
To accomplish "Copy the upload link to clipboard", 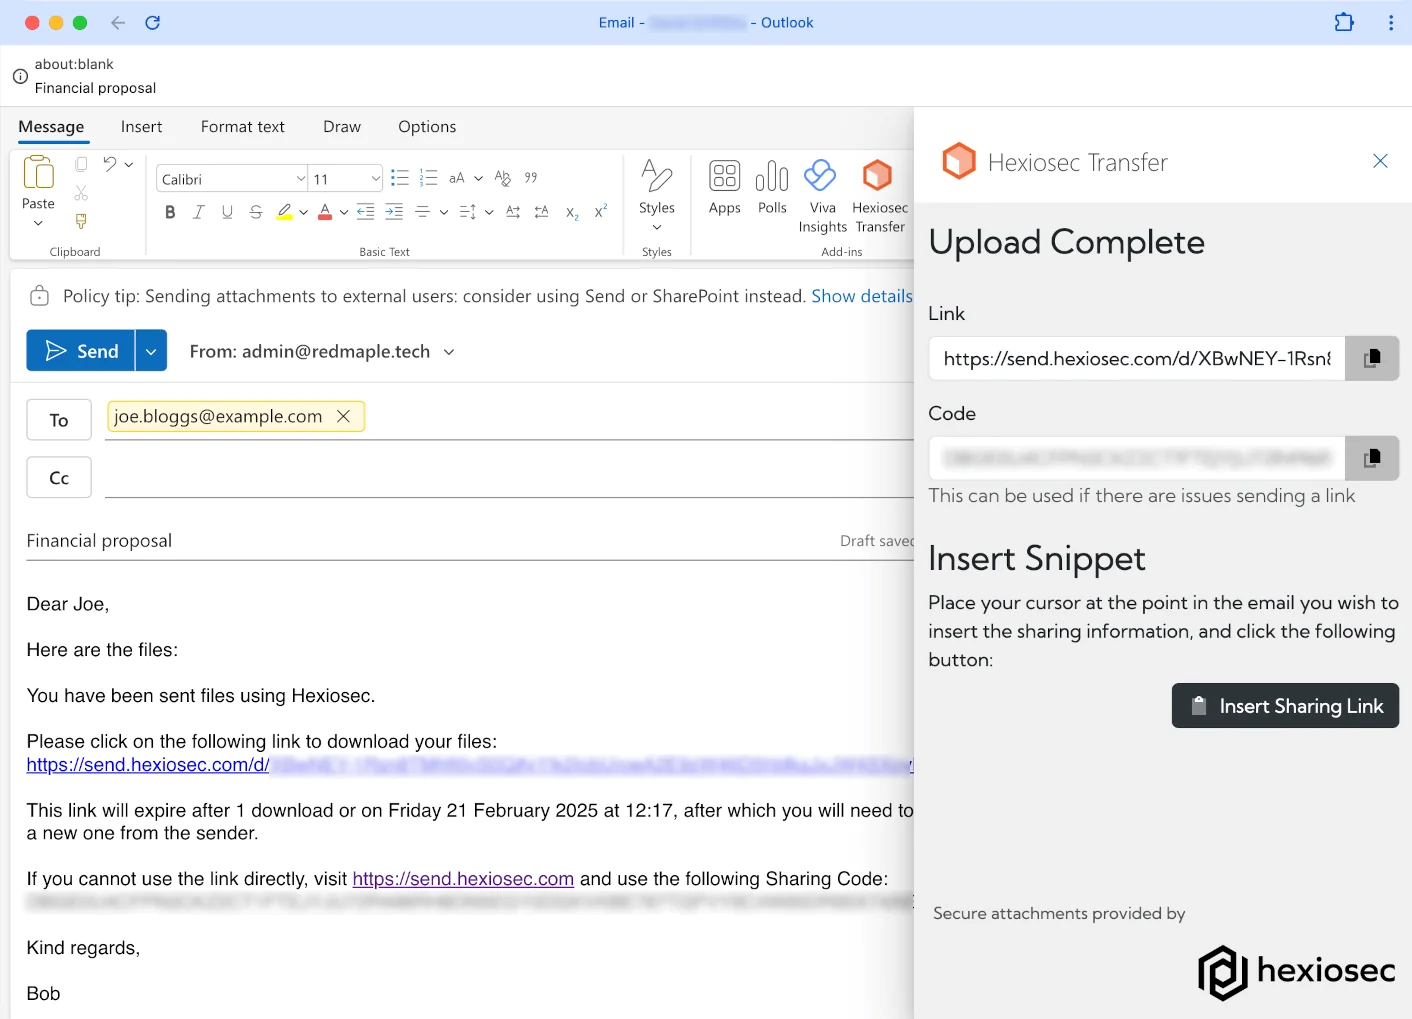I will 1372,358.
